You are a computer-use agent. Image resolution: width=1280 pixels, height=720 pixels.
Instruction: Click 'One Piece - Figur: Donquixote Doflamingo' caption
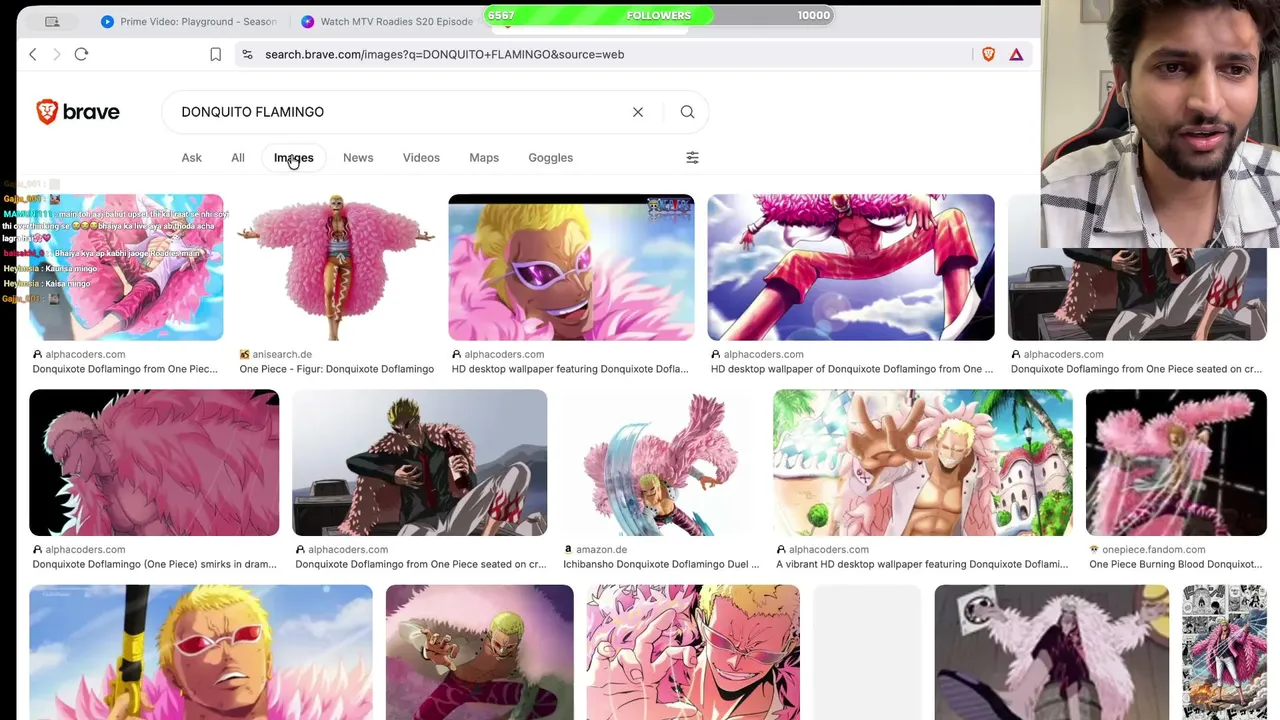coord(337,369)
